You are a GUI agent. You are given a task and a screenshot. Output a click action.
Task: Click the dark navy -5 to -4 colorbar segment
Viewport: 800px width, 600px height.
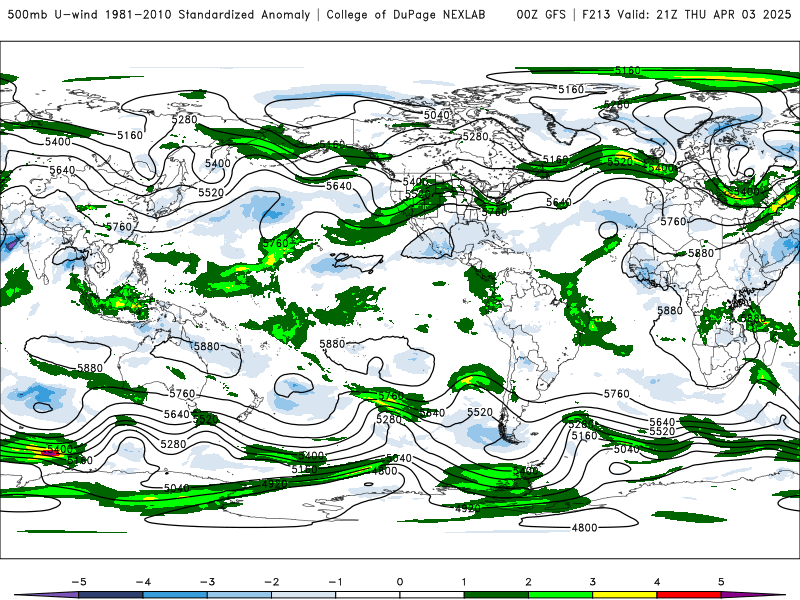(111, 595)
